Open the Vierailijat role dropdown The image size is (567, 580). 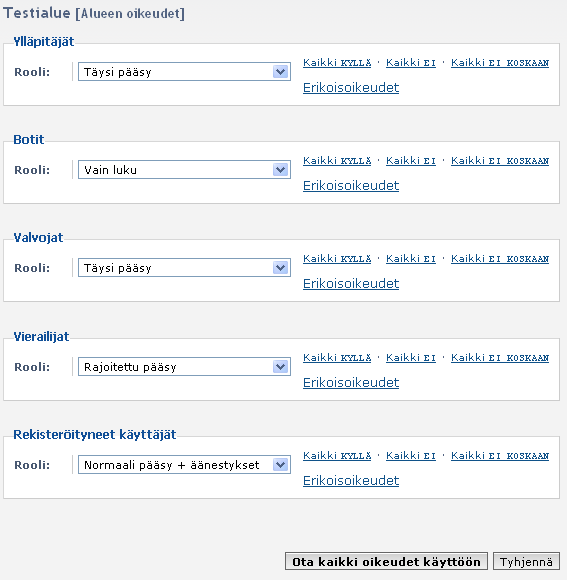click(184, 367)
